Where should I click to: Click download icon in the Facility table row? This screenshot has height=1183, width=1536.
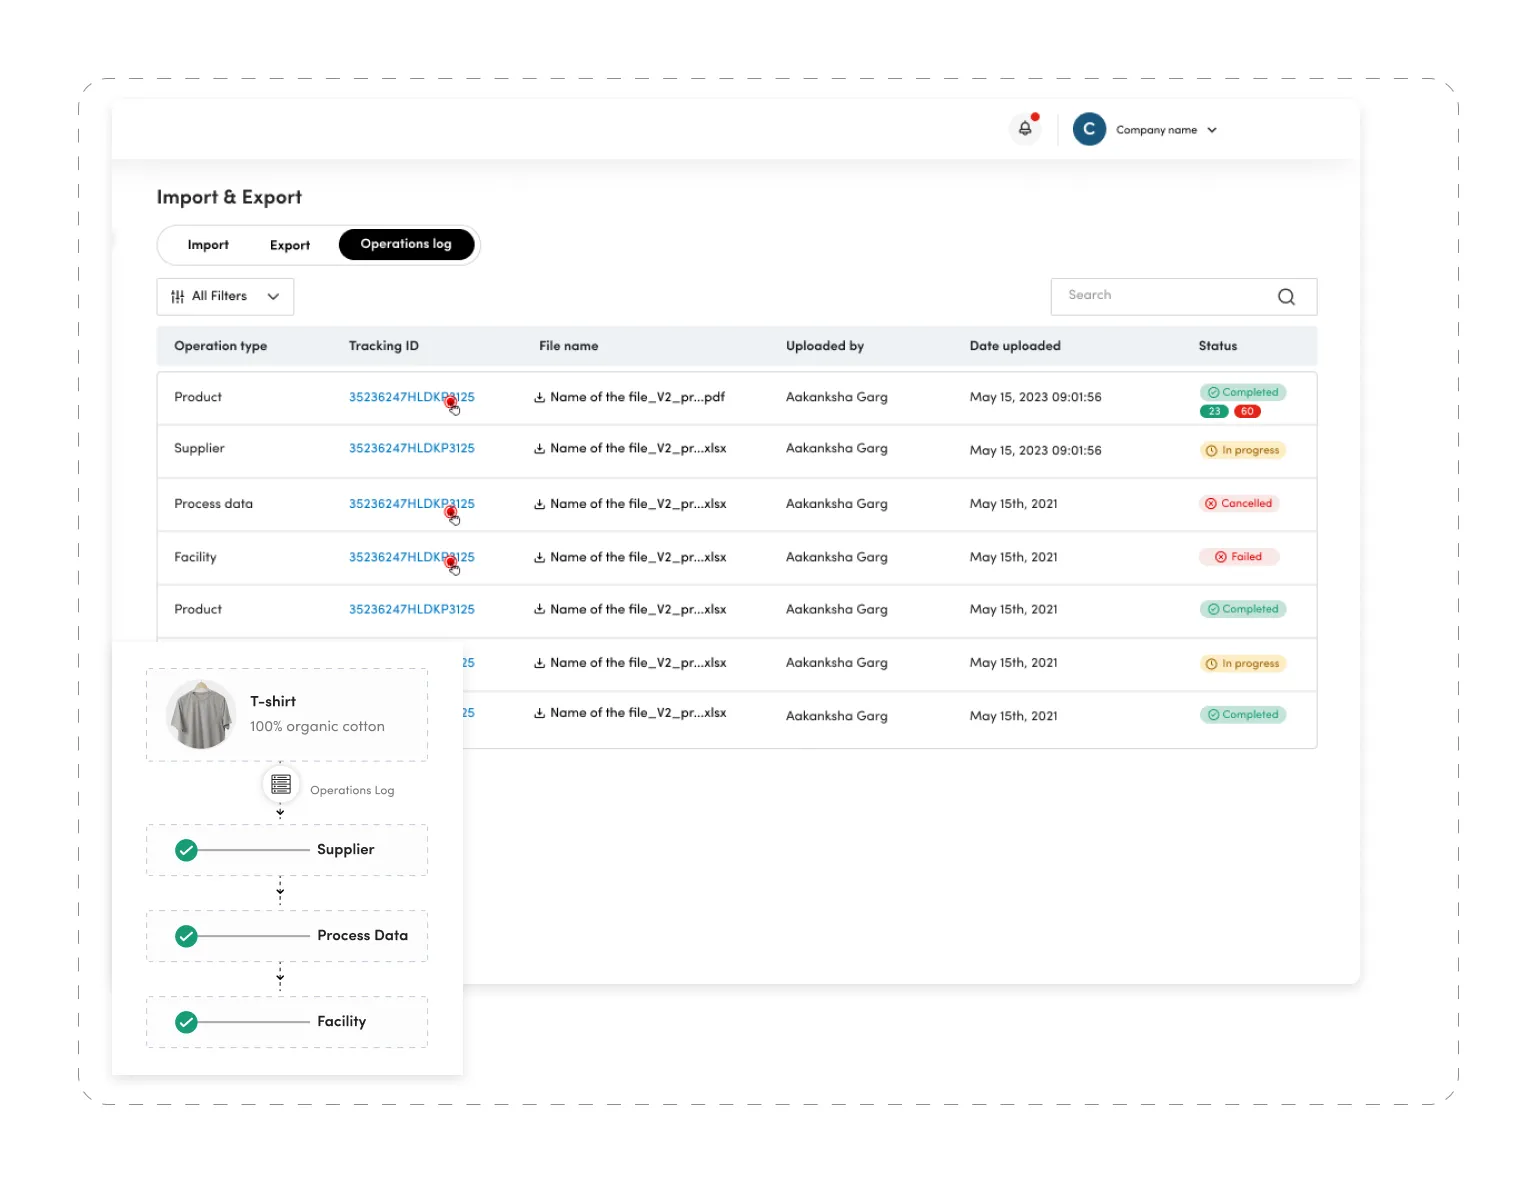539,558
